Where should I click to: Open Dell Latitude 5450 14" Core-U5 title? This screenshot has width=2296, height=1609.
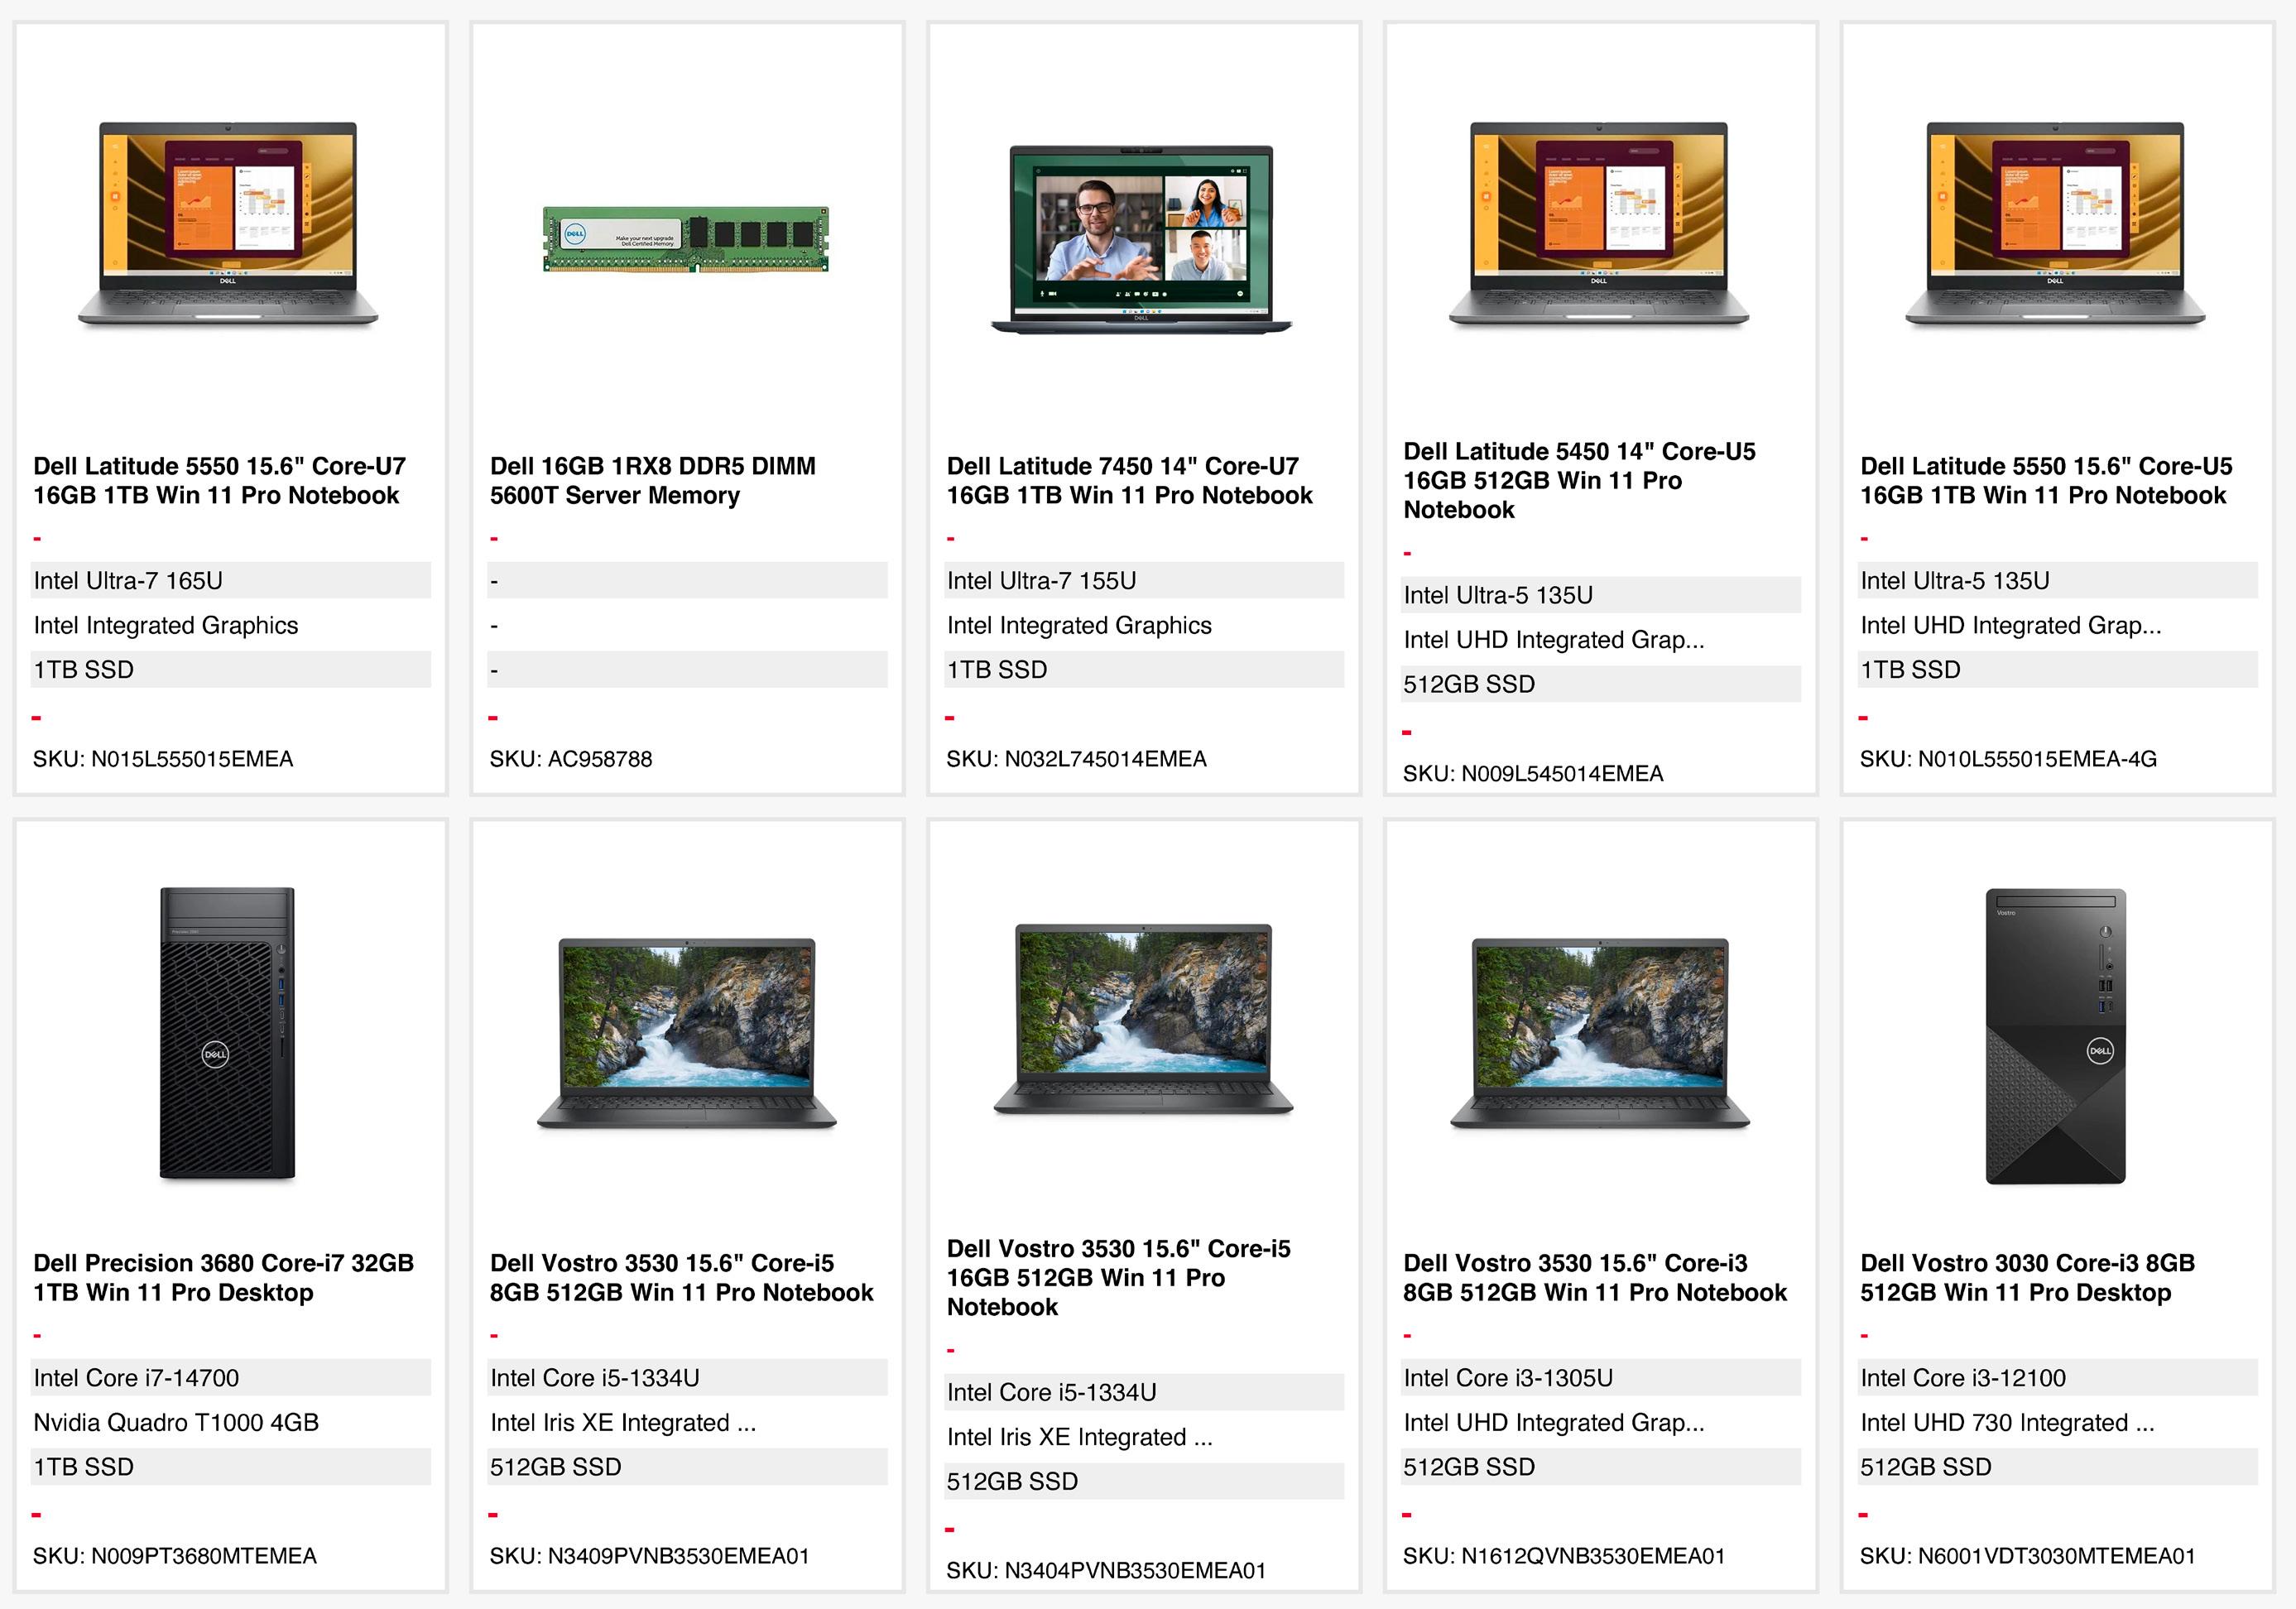click(1578, 481)
